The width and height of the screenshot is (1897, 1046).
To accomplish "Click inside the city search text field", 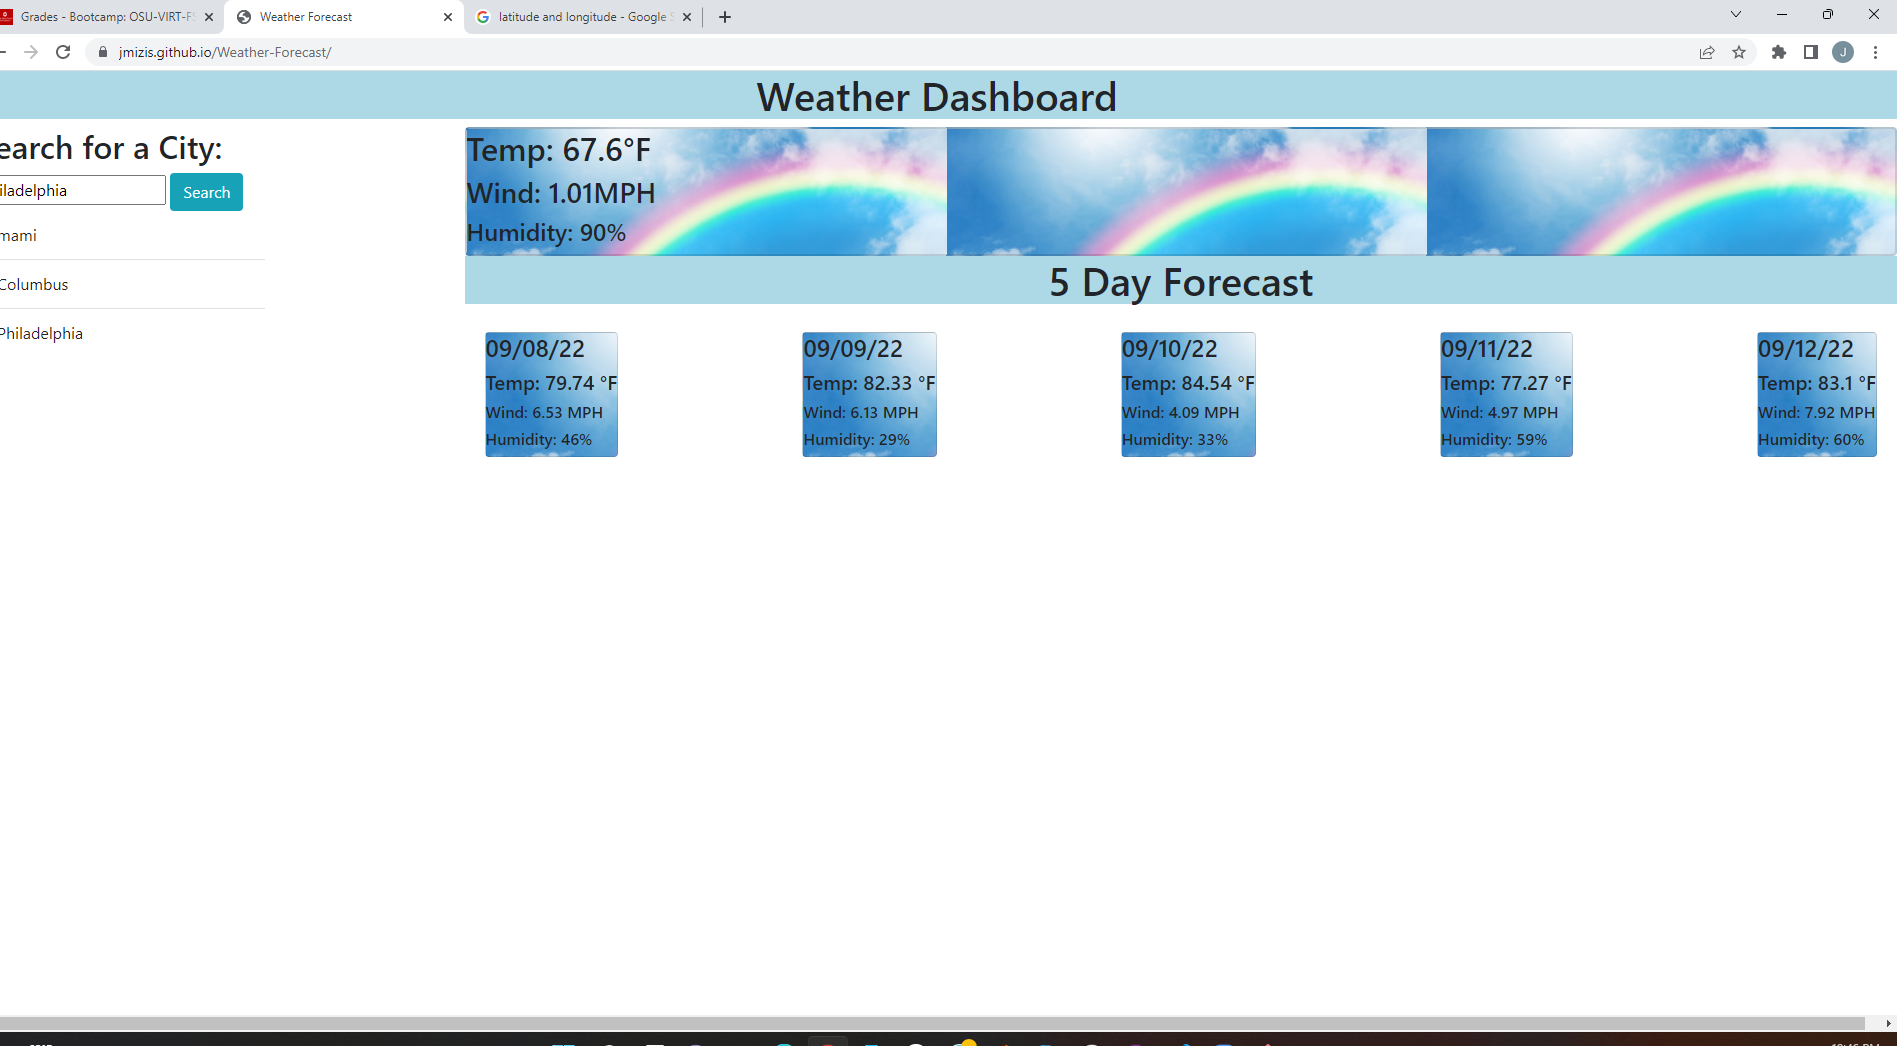I will click(x=80, y=190).
